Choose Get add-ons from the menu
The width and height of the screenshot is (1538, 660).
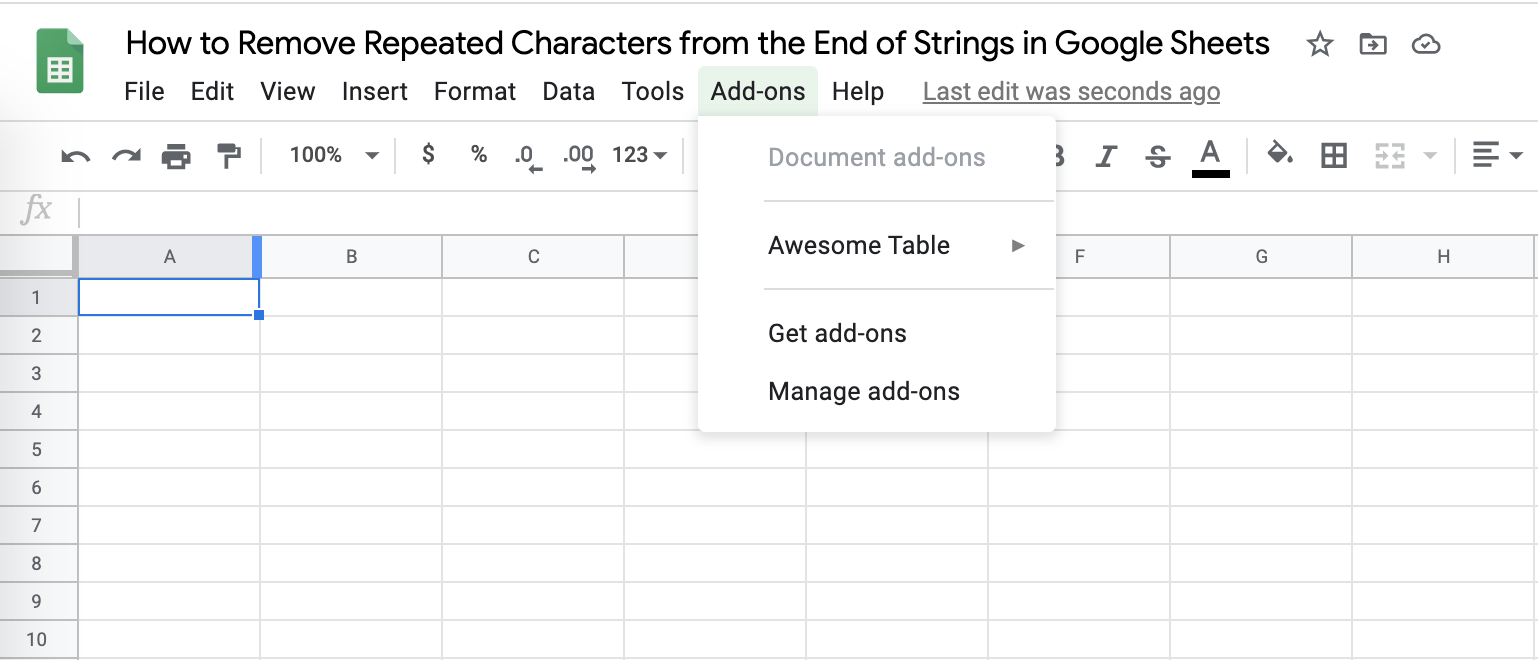coord(837,334)
